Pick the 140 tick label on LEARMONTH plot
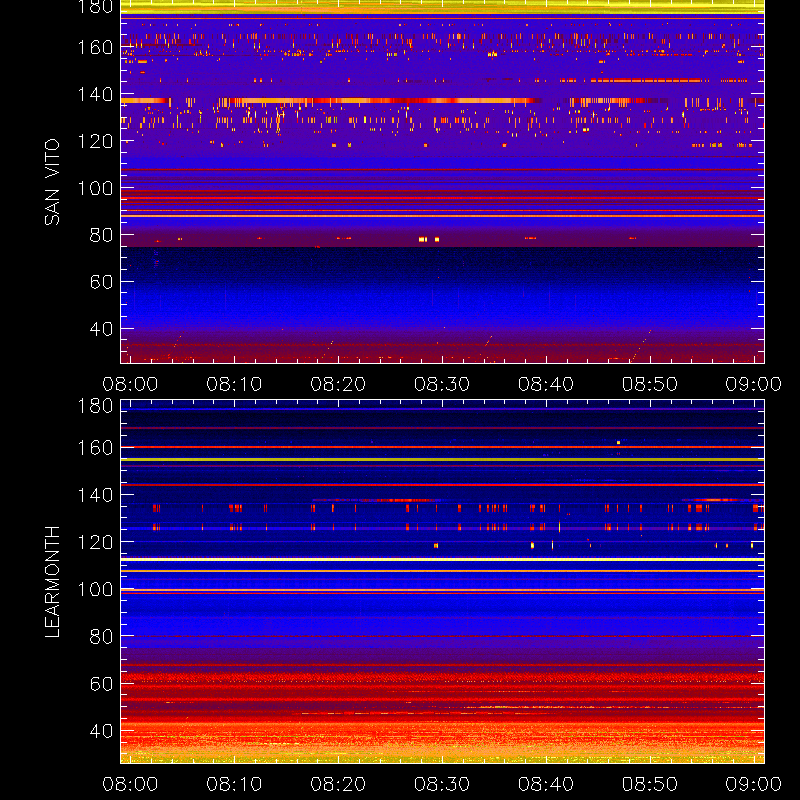This screenshot has height=800, width=800. pyautogui.click(x=95, y=495)
